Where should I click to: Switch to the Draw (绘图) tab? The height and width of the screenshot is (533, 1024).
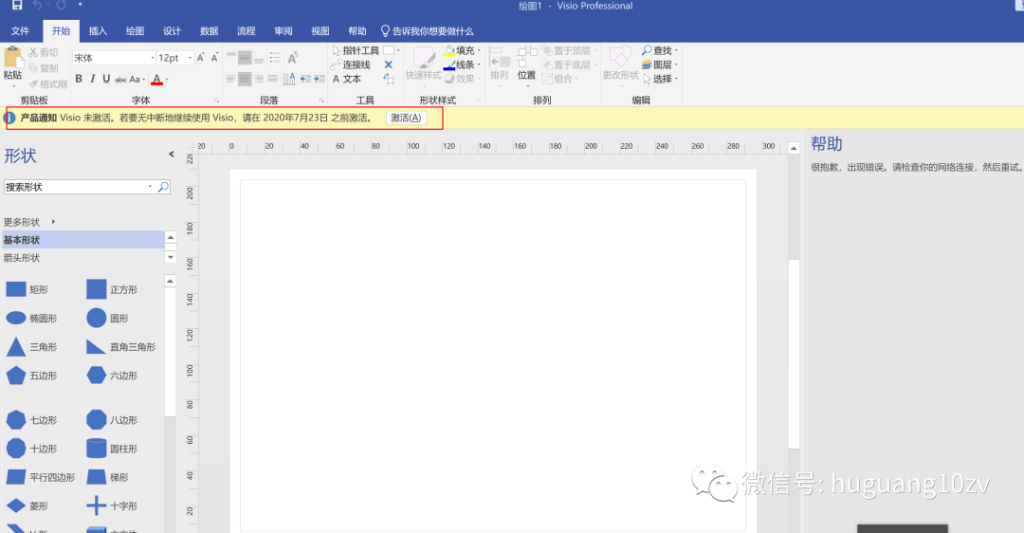pyautogui.click(x=135, y=31)
